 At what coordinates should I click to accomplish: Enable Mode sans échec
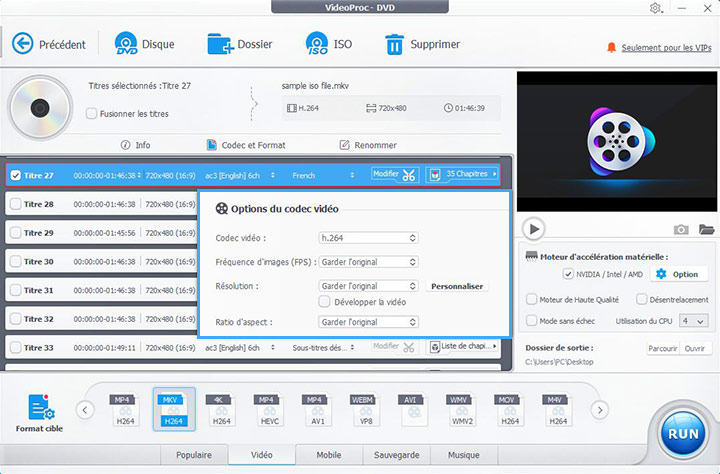tap(531, 321)
